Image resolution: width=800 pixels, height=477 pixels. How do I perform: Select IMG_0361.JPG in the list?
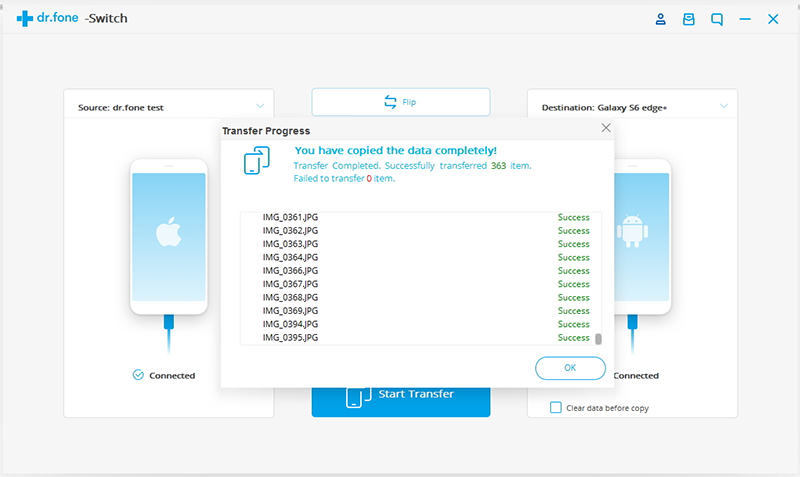tap(290, 217)
